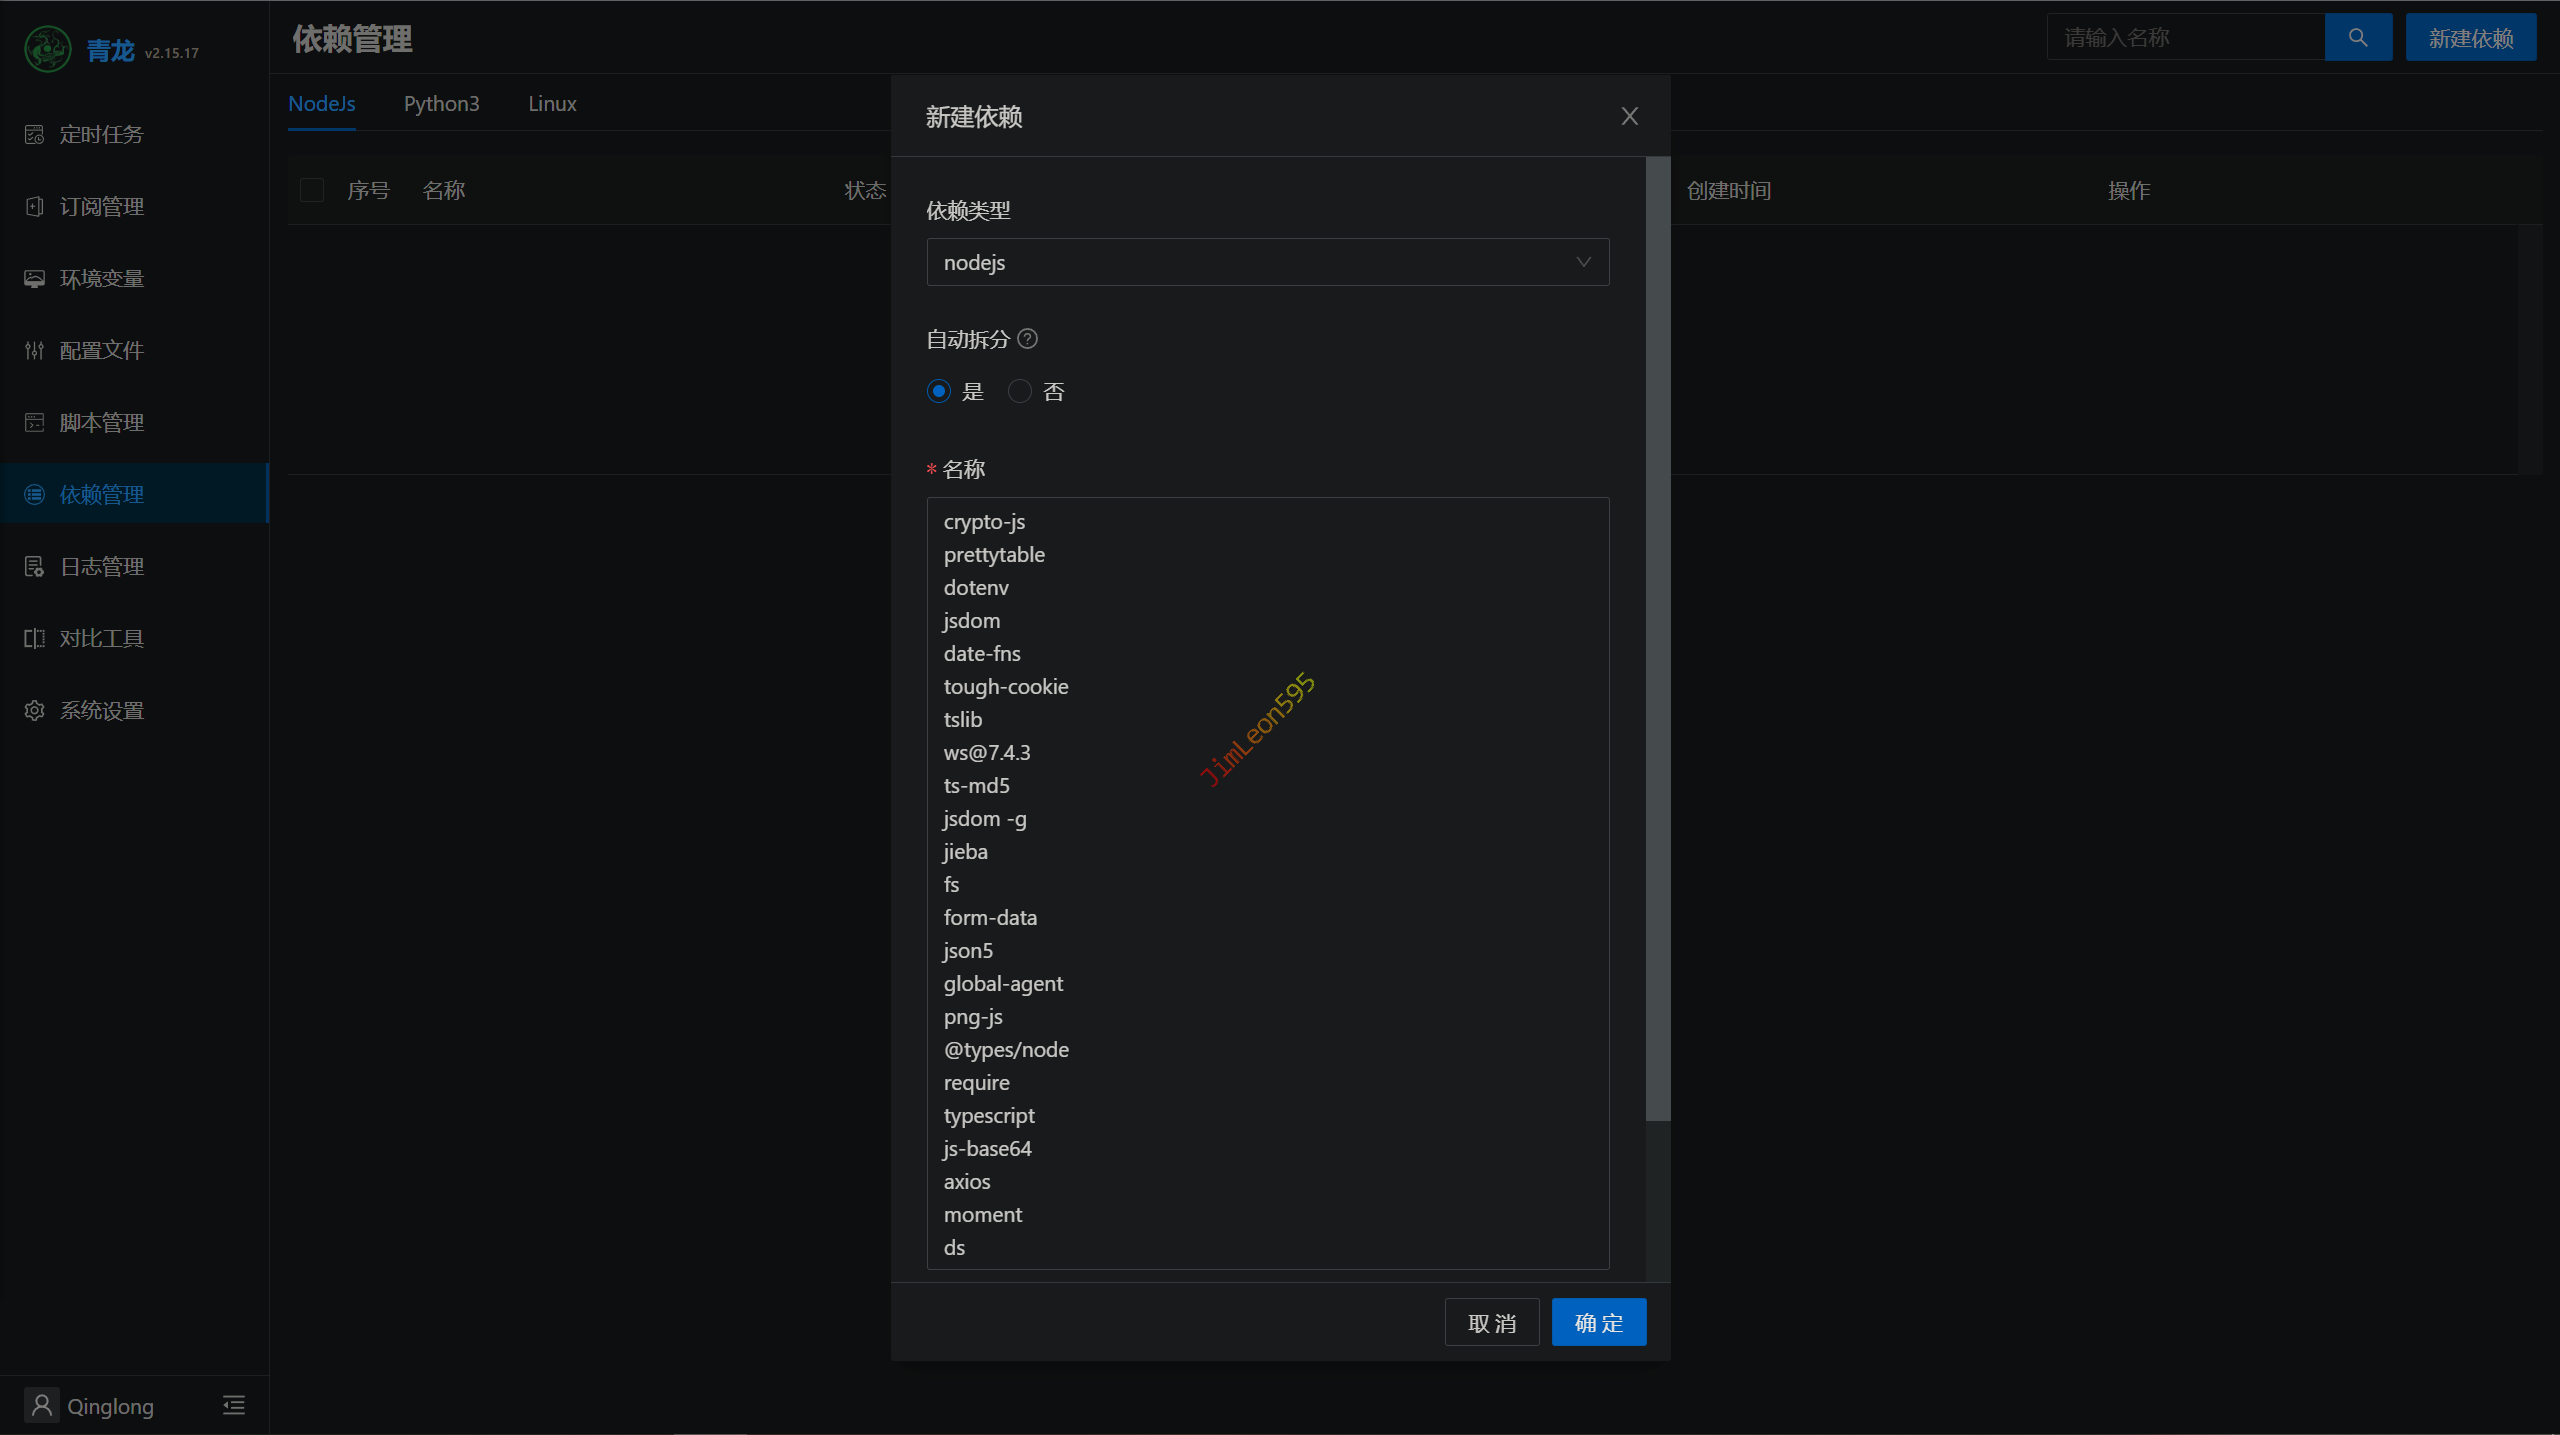Select 是 radio for auto split
Screen dimensions: 2560x1435
coord(938,391)
